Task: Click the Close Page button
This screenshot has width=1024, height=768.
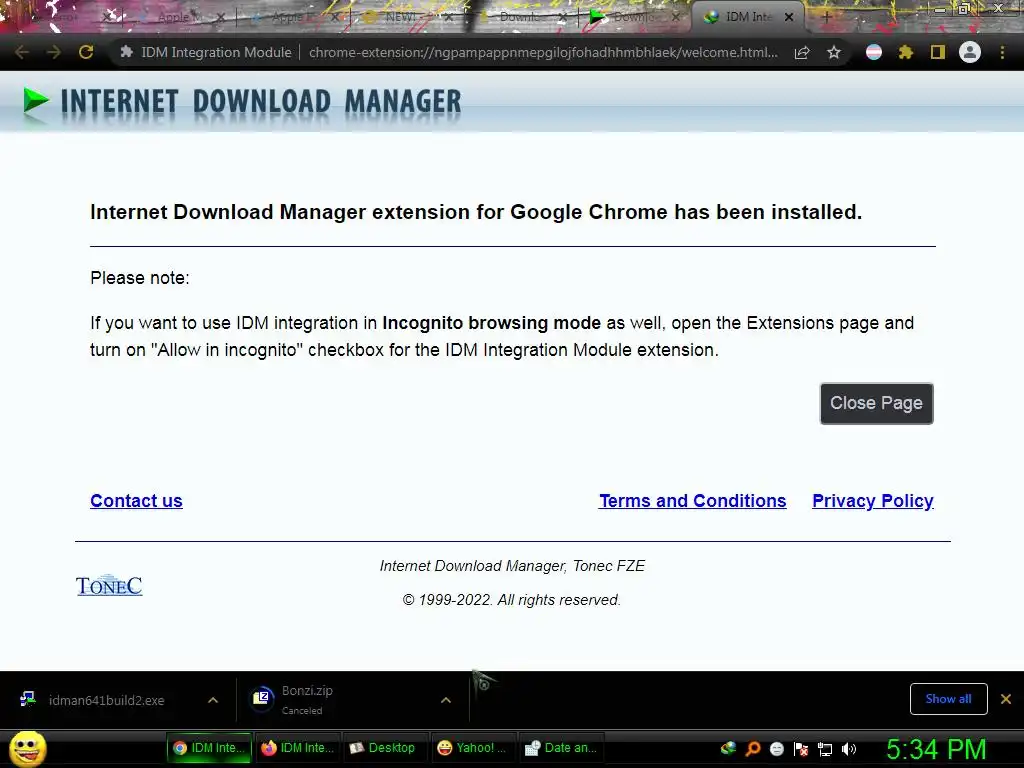Action: pyautogui.click(x=876, y=404)
